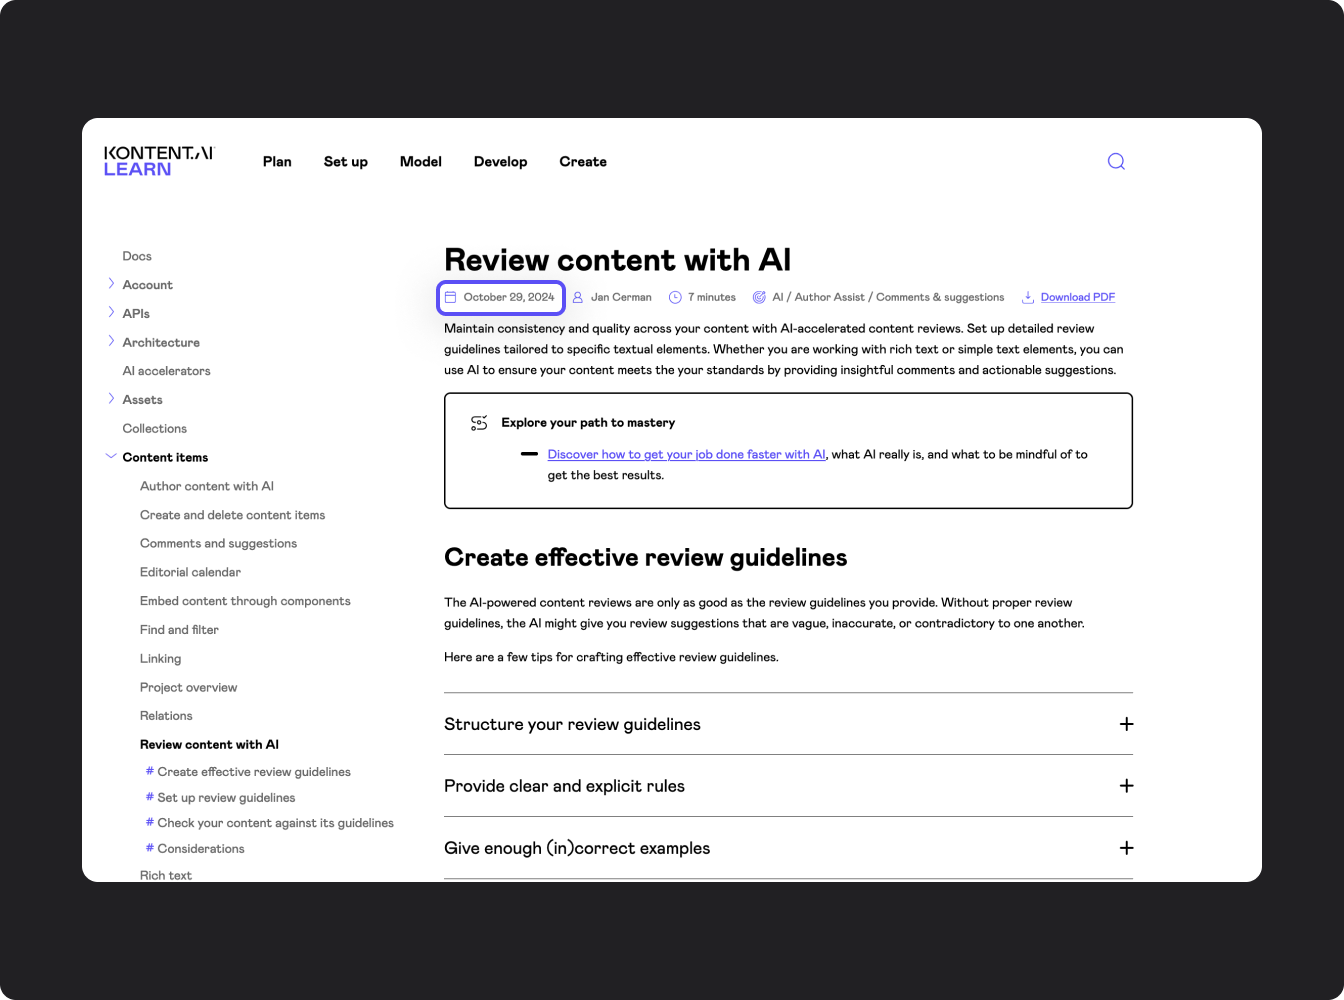
Task: Click the clock icon beside 7 minutes
Action: 676,297
